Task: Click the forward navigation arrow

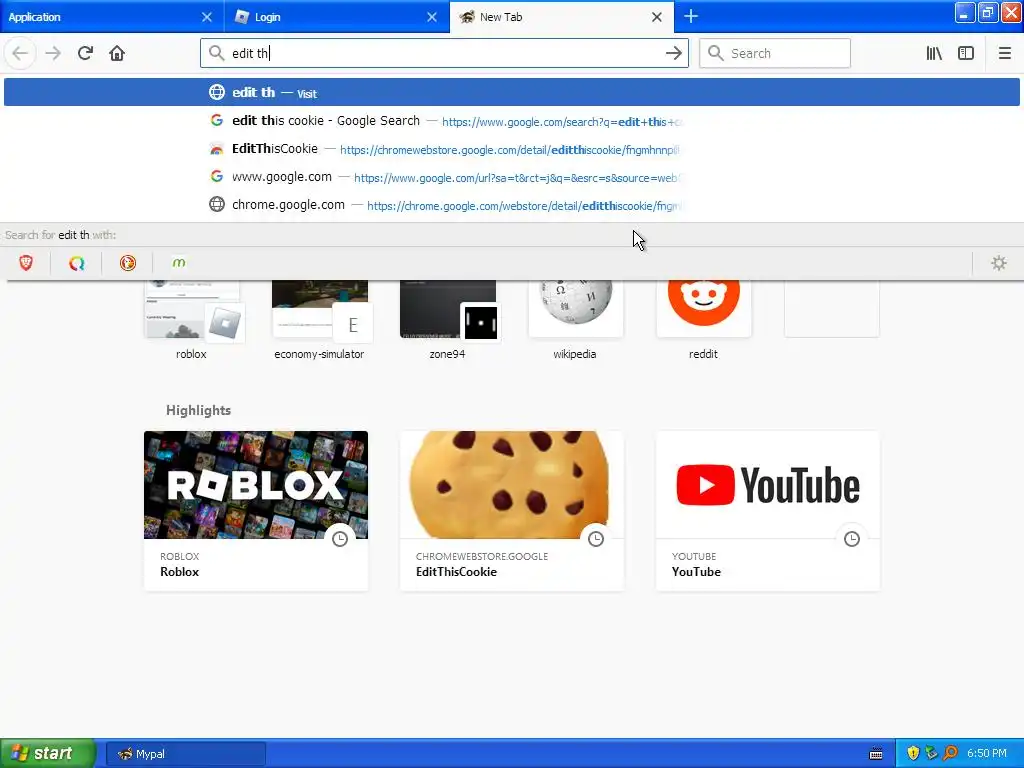Action: [x=53, y=53]
